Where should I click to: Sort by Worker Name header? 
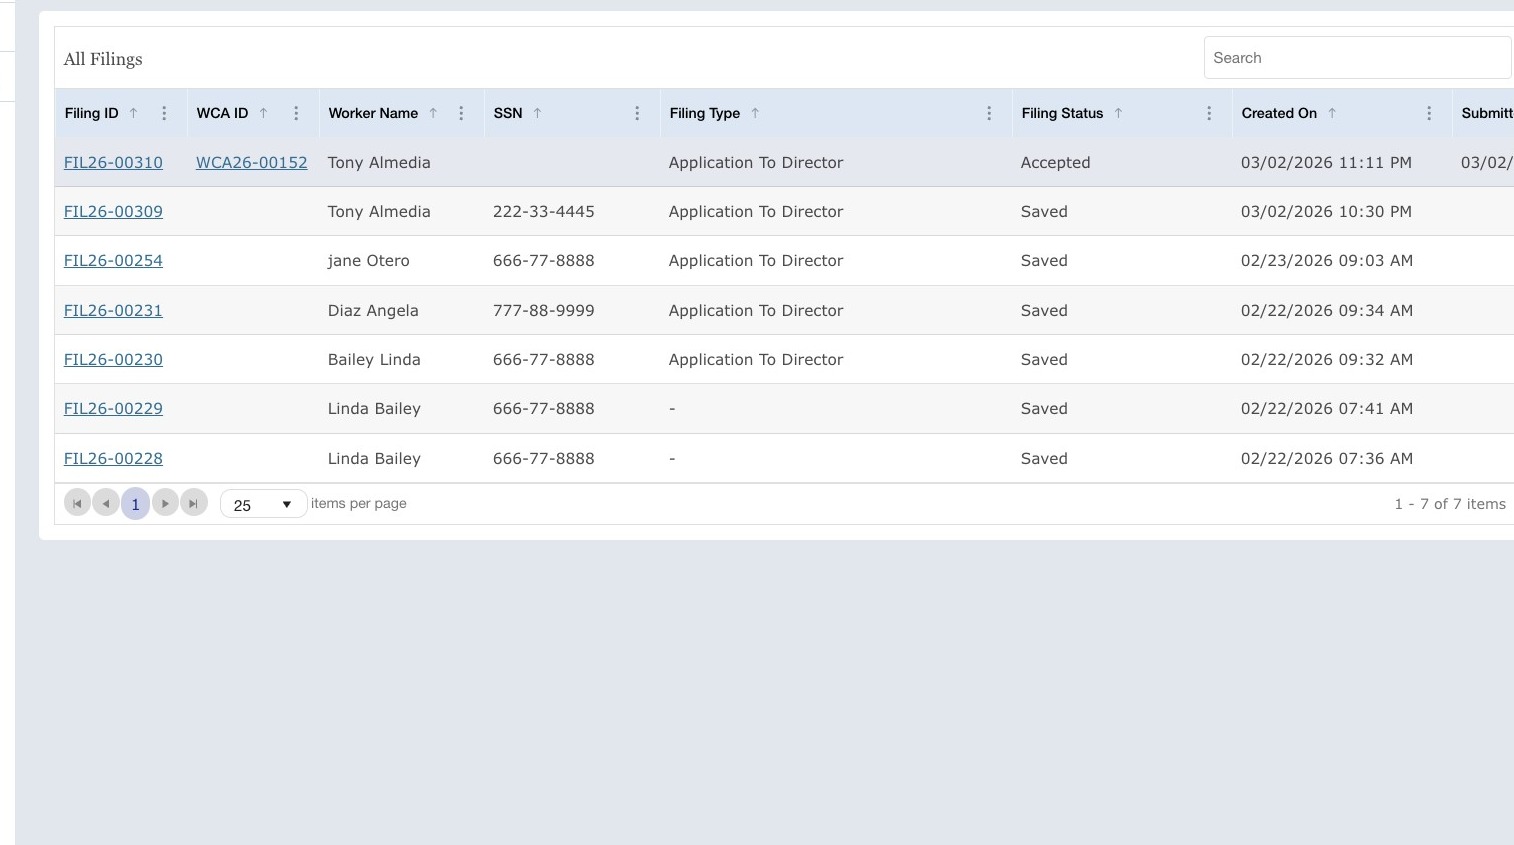pyautogui.click(x=373, y=113)
